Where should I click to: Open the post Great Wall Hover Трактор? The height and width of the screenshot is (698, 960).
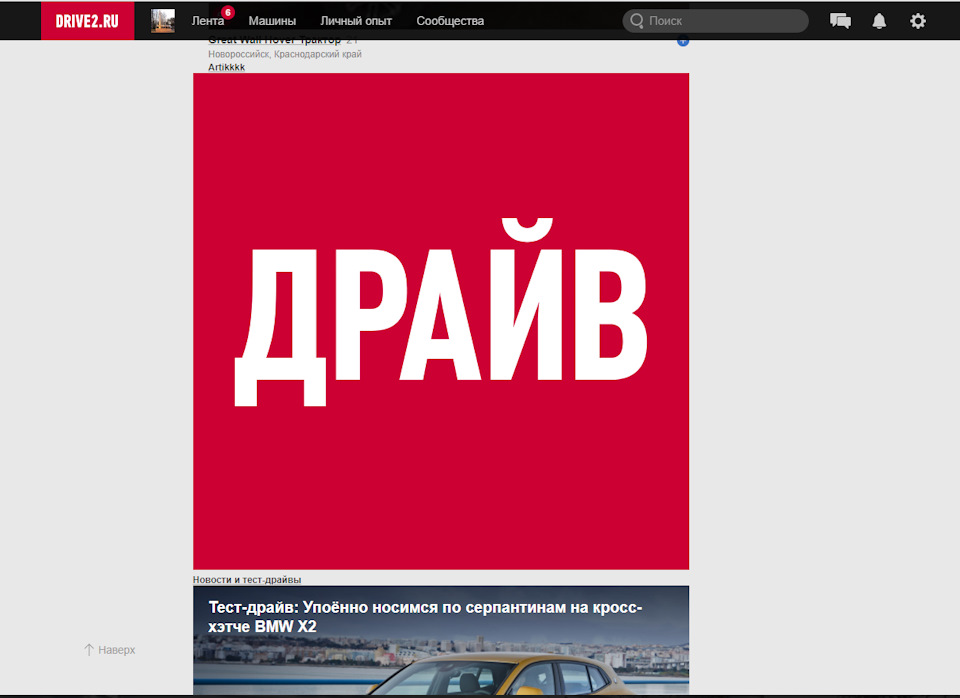point(274,39)
